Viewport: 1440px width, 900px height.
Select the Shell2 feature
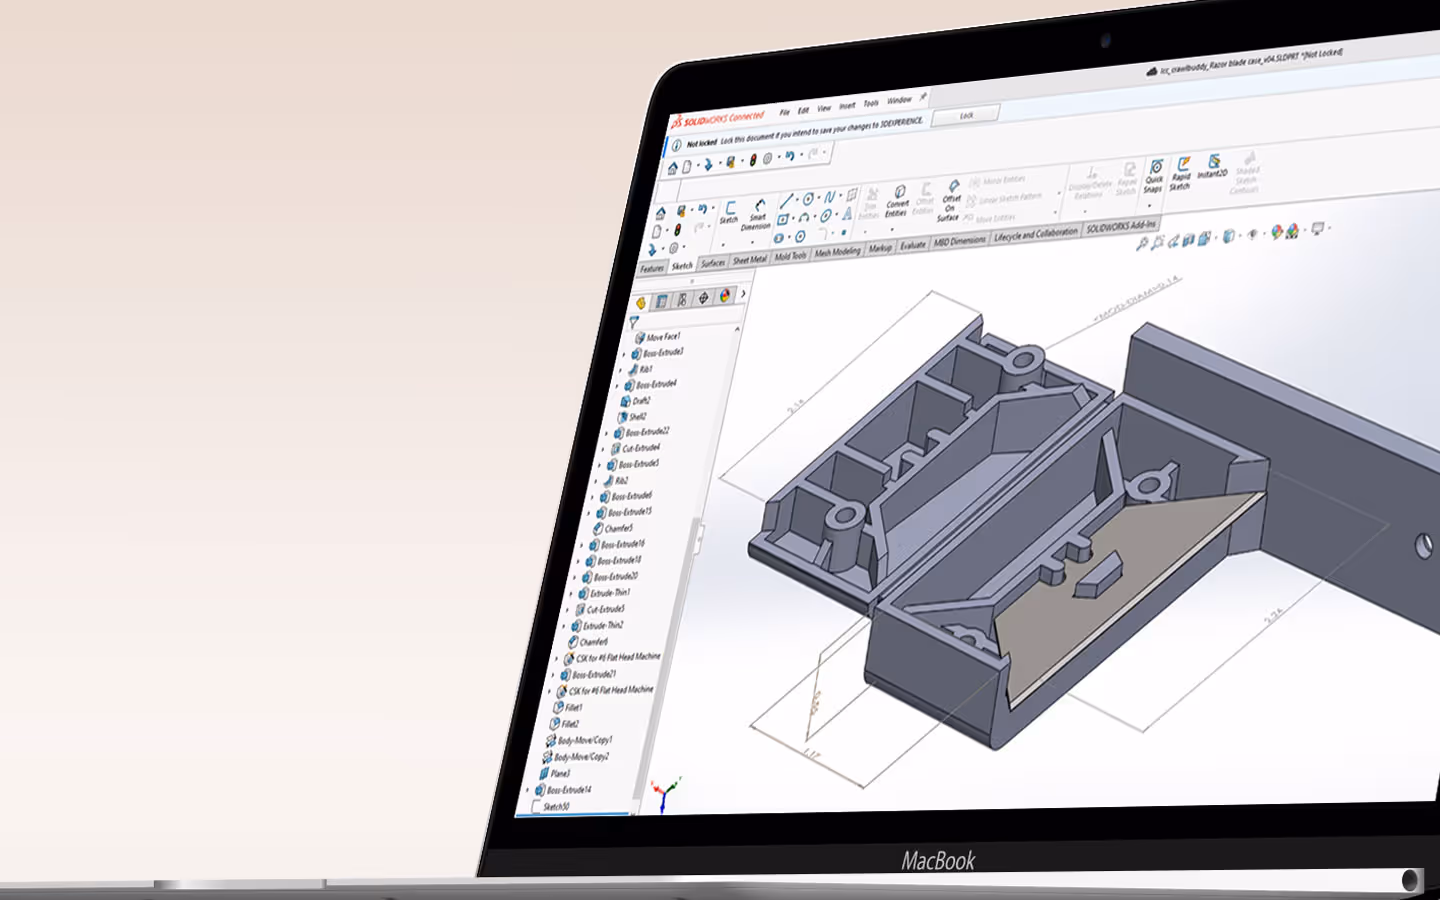[x=632, y=417]
